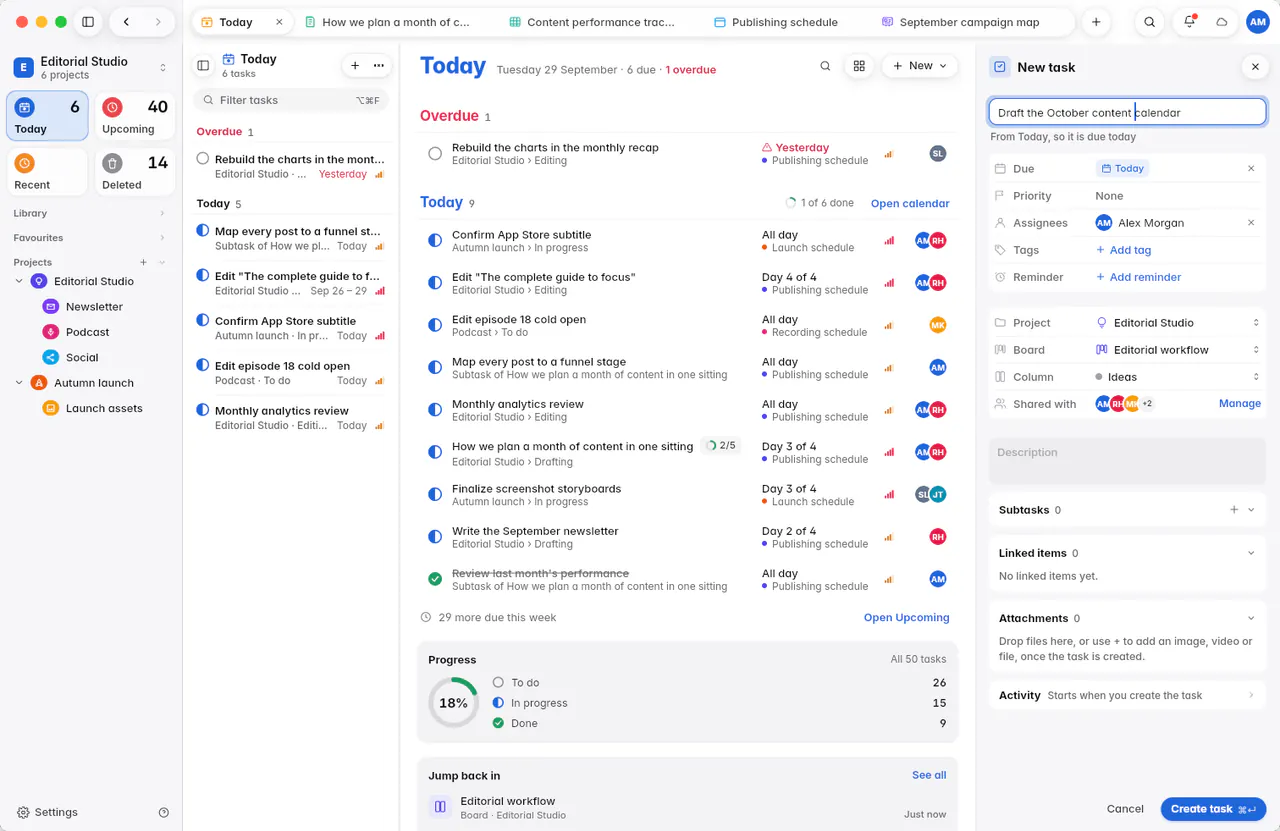Add a task with the Today list plus icon
The height and width of the screenshot is (831, 1280).
click(x=355, y=66)
